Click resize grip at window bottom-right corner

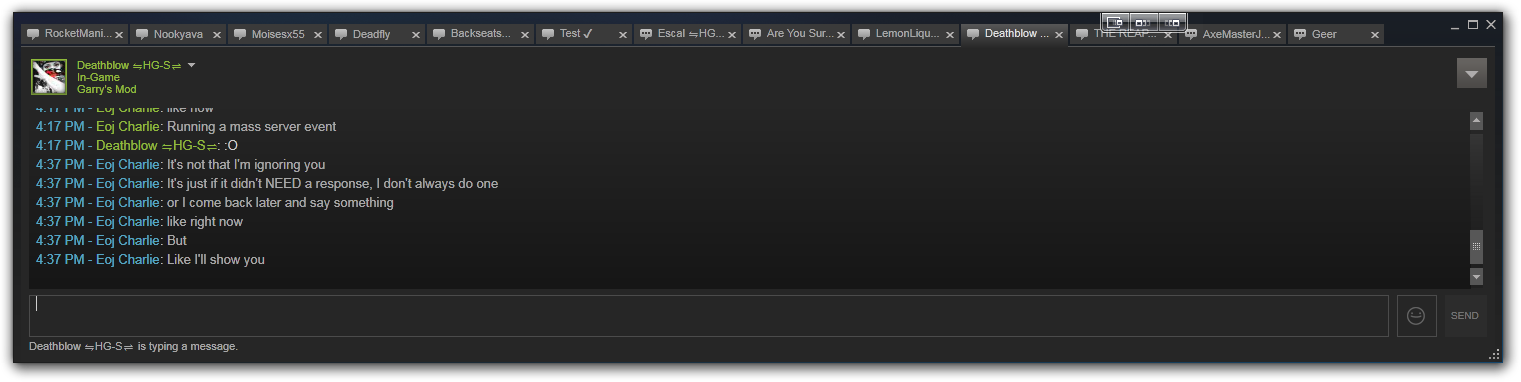[1495, 353]
